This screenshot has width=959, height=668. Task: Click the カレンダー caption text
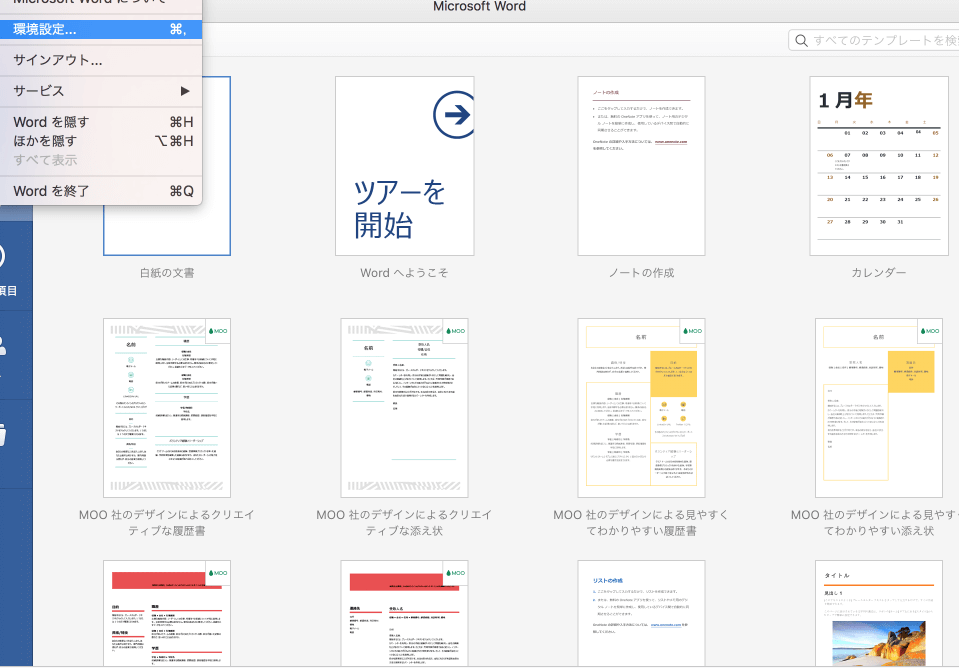(879, 273)
